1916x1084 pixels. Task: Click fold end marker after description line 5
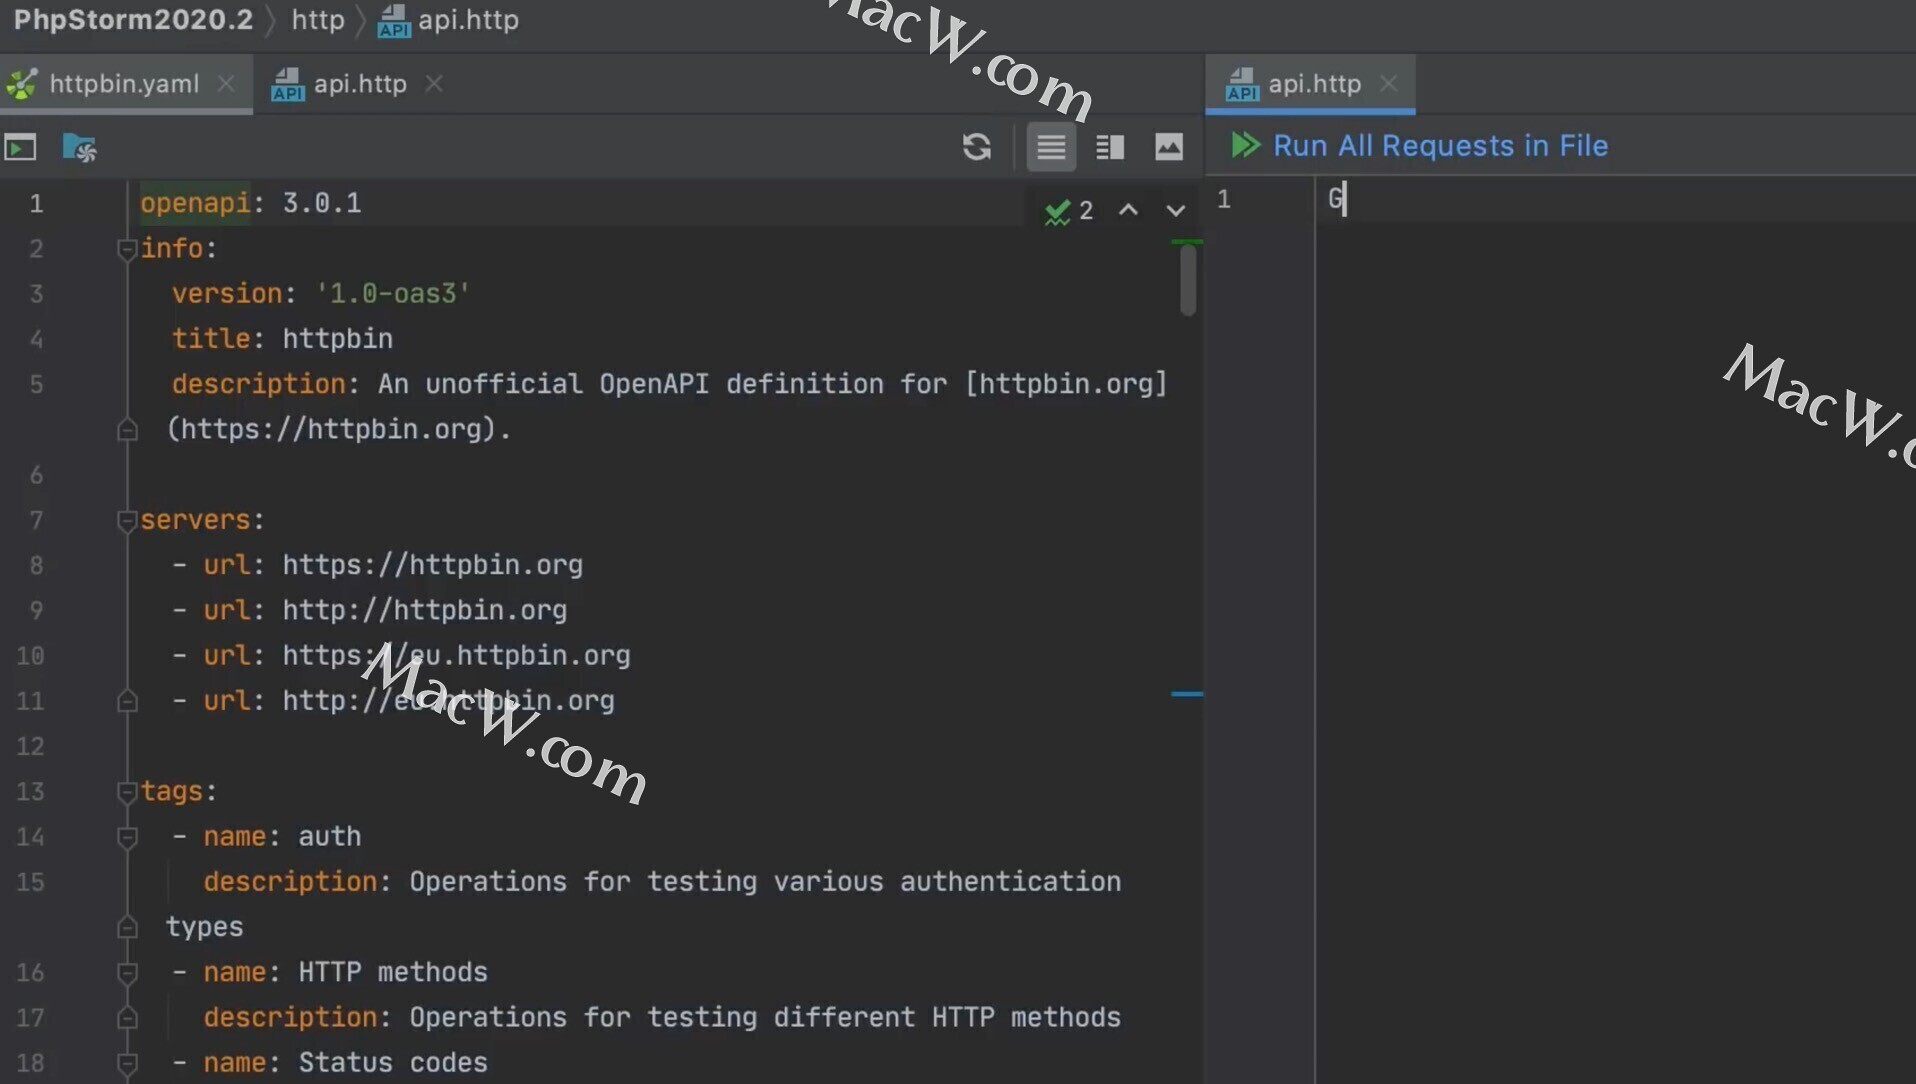(x=127, y=430)
